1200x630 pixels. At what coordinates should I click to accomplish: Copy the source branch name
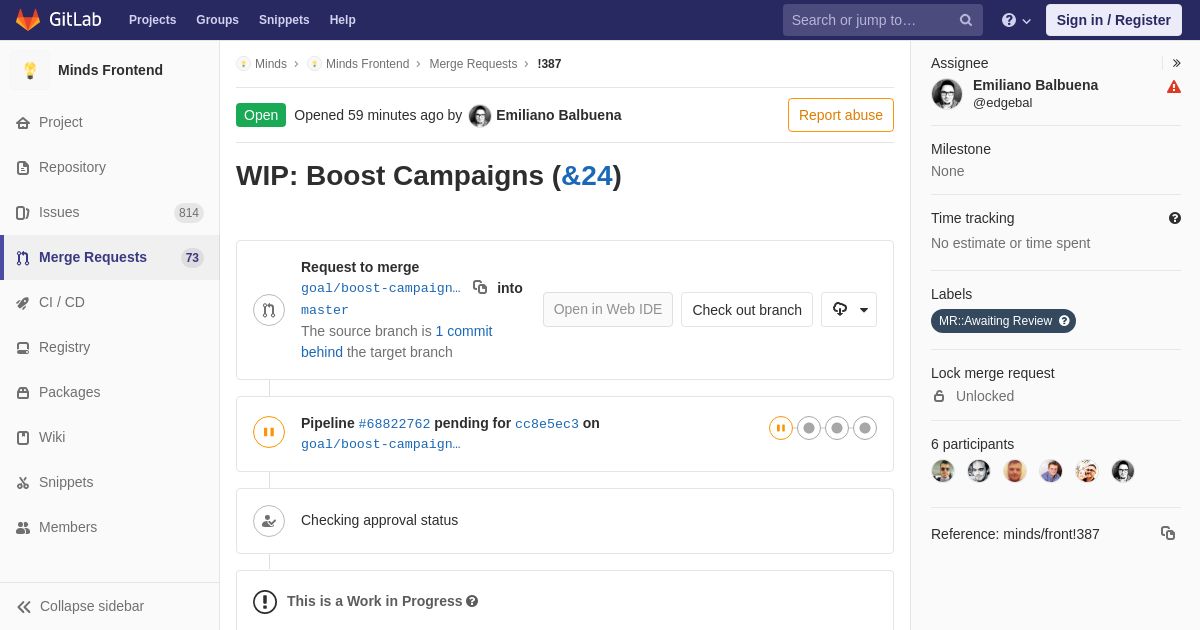pos(480,287)
